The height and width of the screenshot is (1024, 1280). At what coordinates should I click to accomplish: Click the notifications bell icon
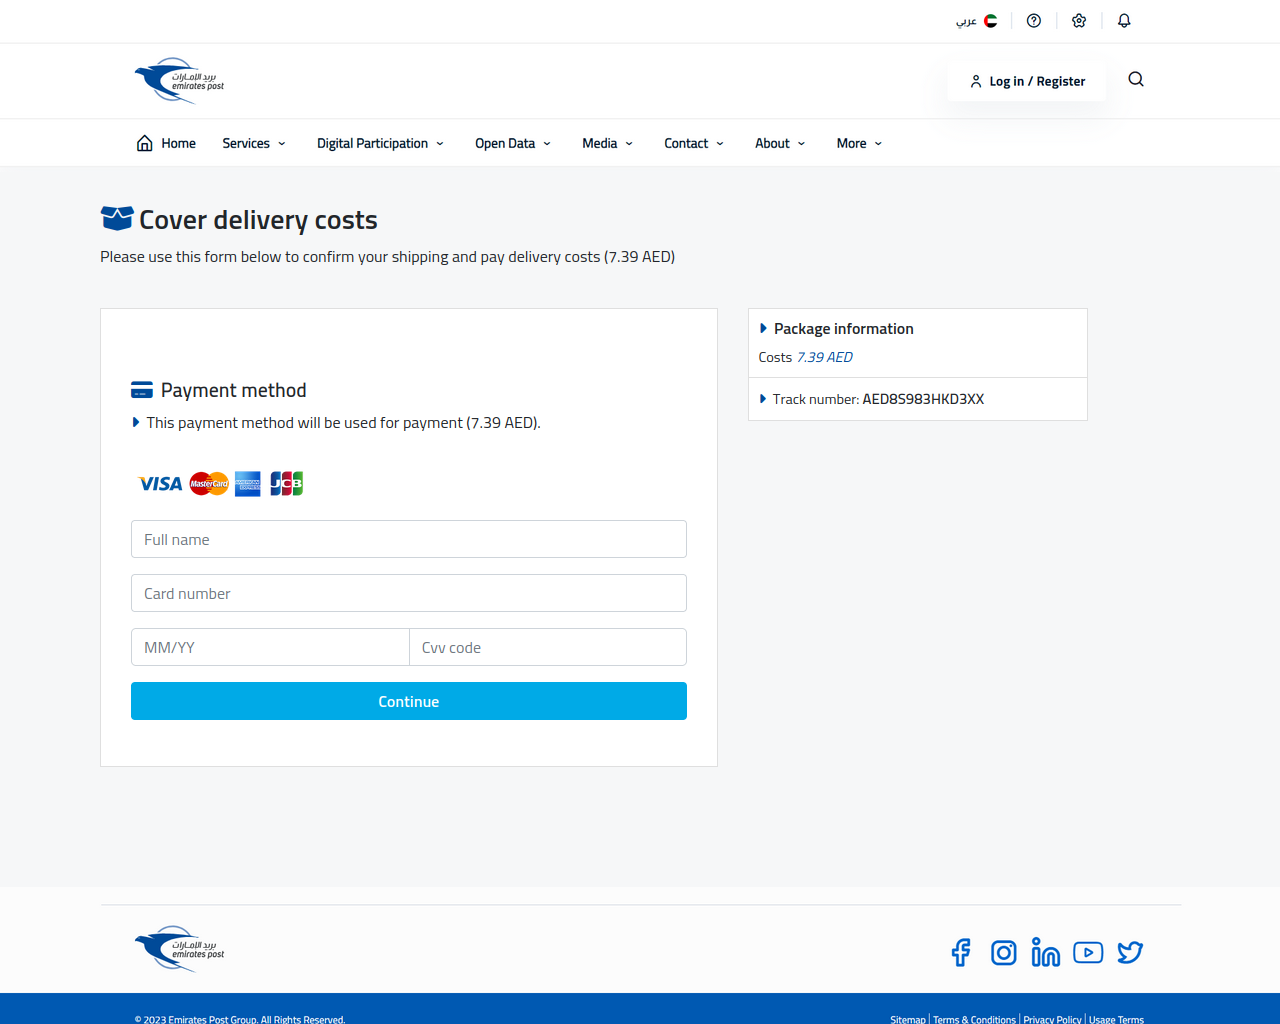point(1124,21)
